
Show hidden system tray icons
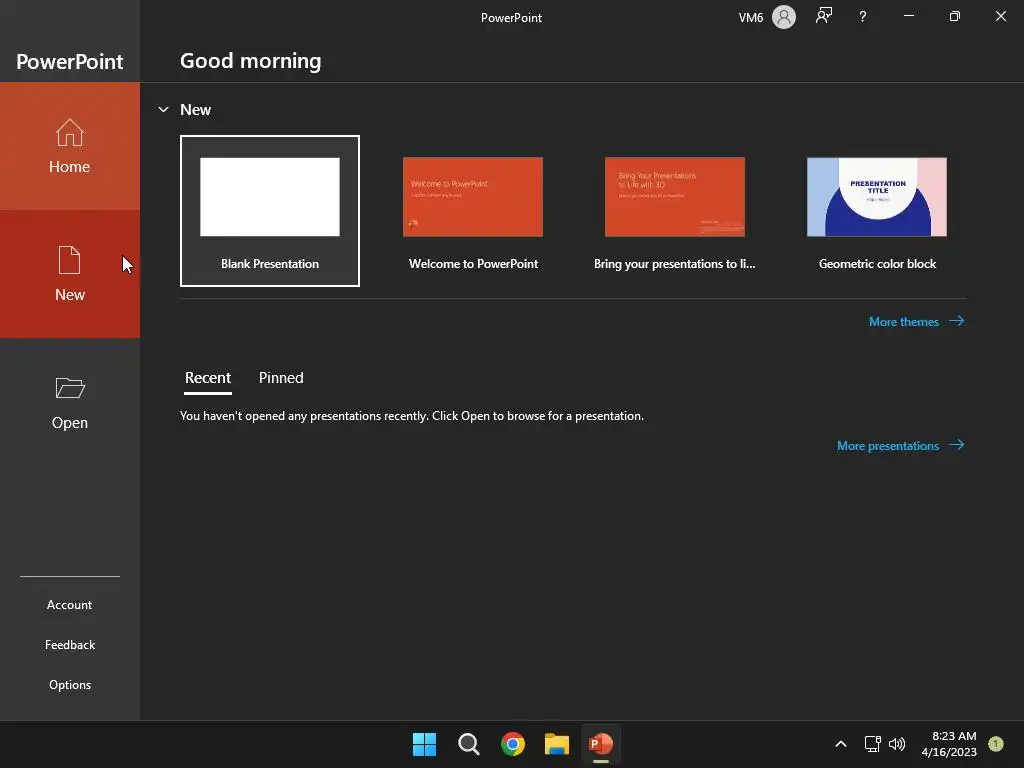click(841, 744)
